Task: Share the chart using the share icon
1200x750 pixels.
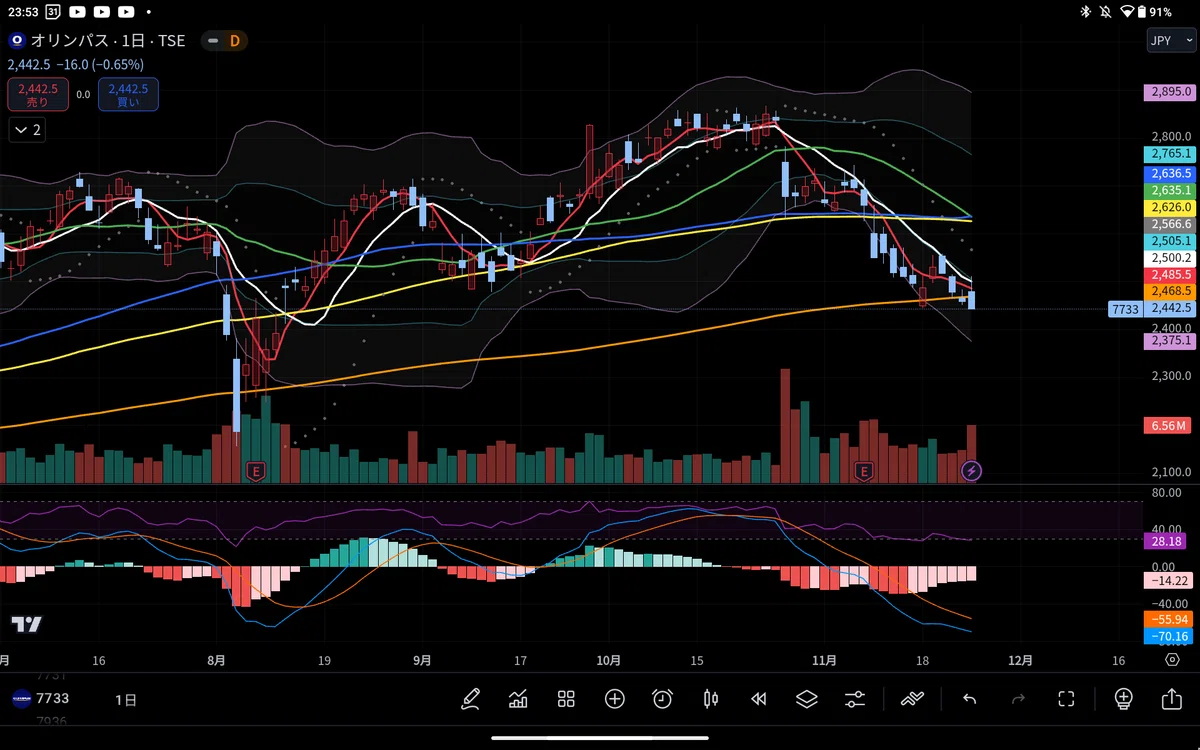Action: 1171,699
